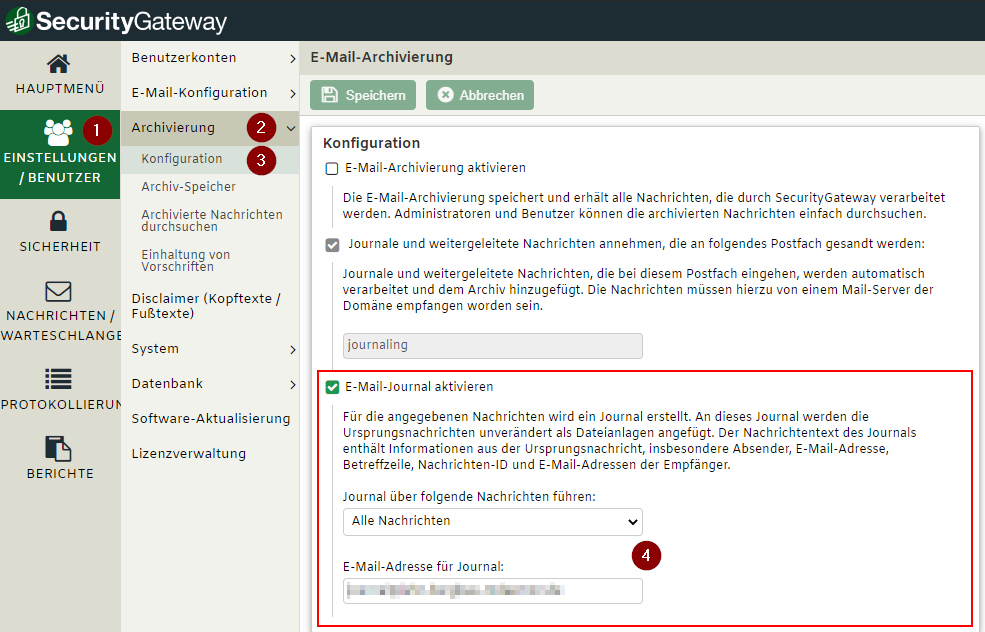Viewport: 985px width, 632px height.
Task: Click the floppy disk icon on Speichern
Action: [x=330, y=95]
